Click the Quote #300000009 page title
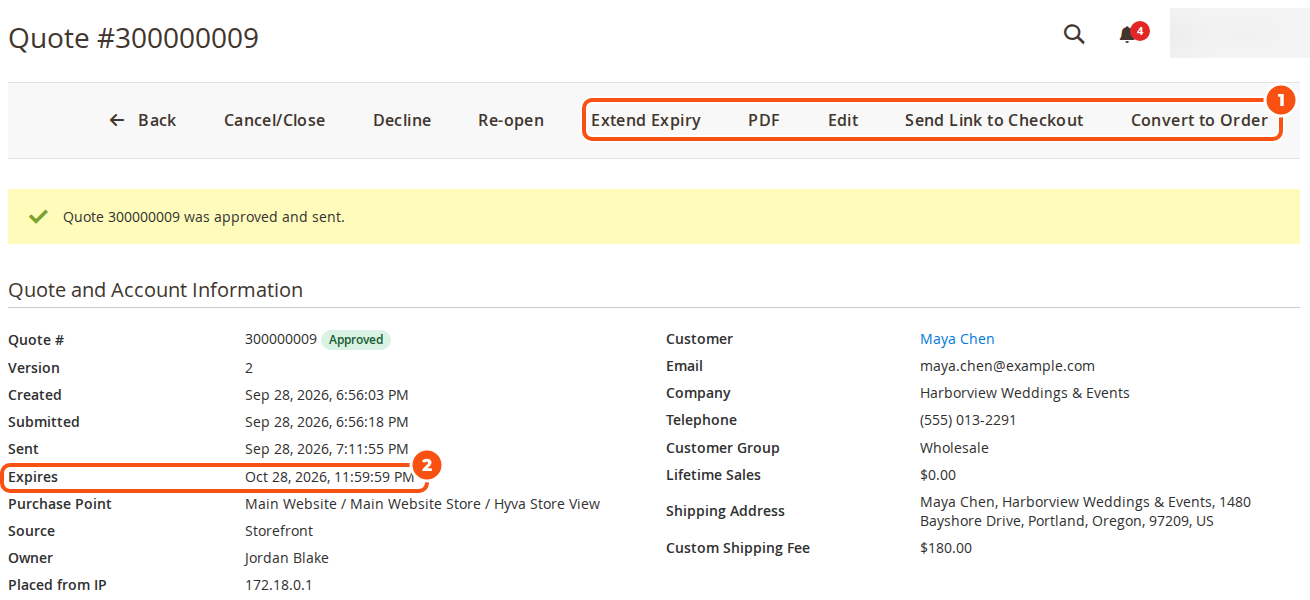The width and height of the screenshot is (1310, 600). pyautogui.click(x=134, y=38)
